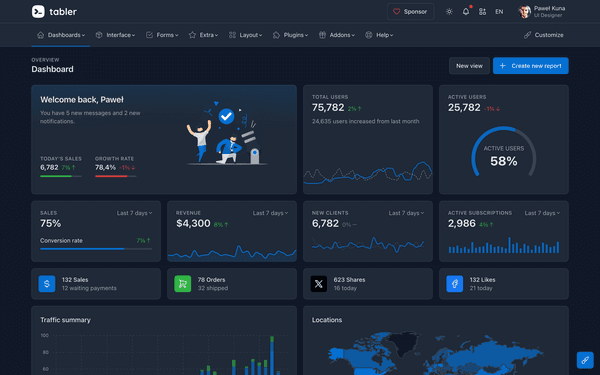Open the Layout menu
The width and height of the screenshot is (600, 375).
point(245,35)
